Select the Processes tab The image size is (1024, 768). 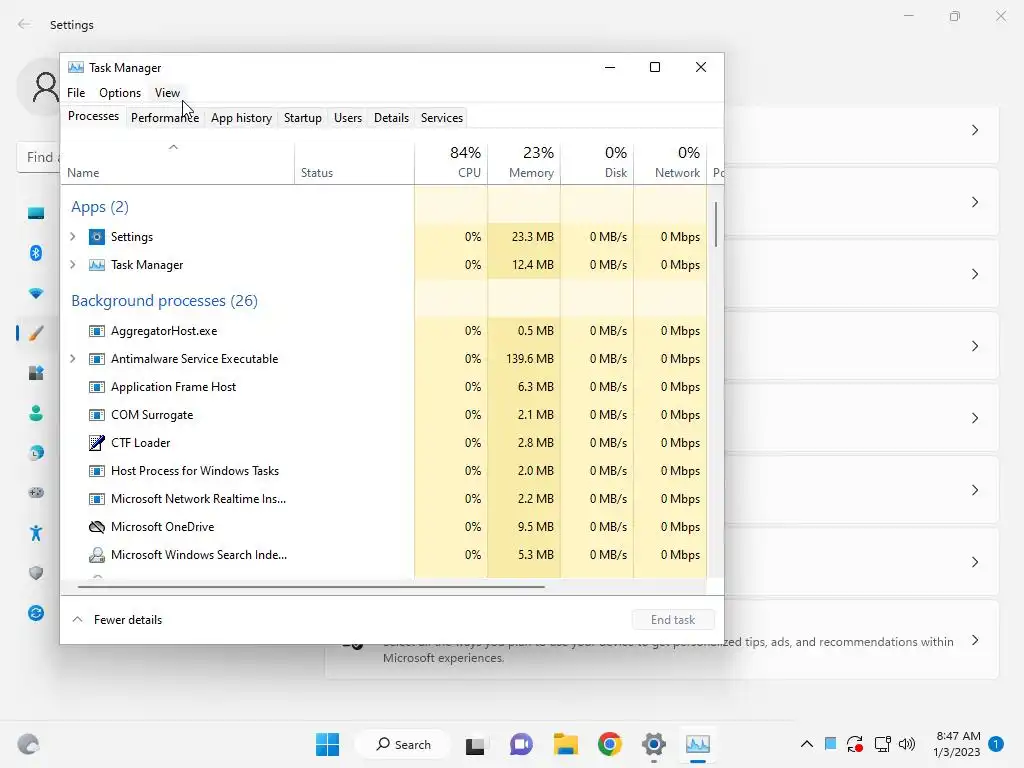click(x=93, y=116)
